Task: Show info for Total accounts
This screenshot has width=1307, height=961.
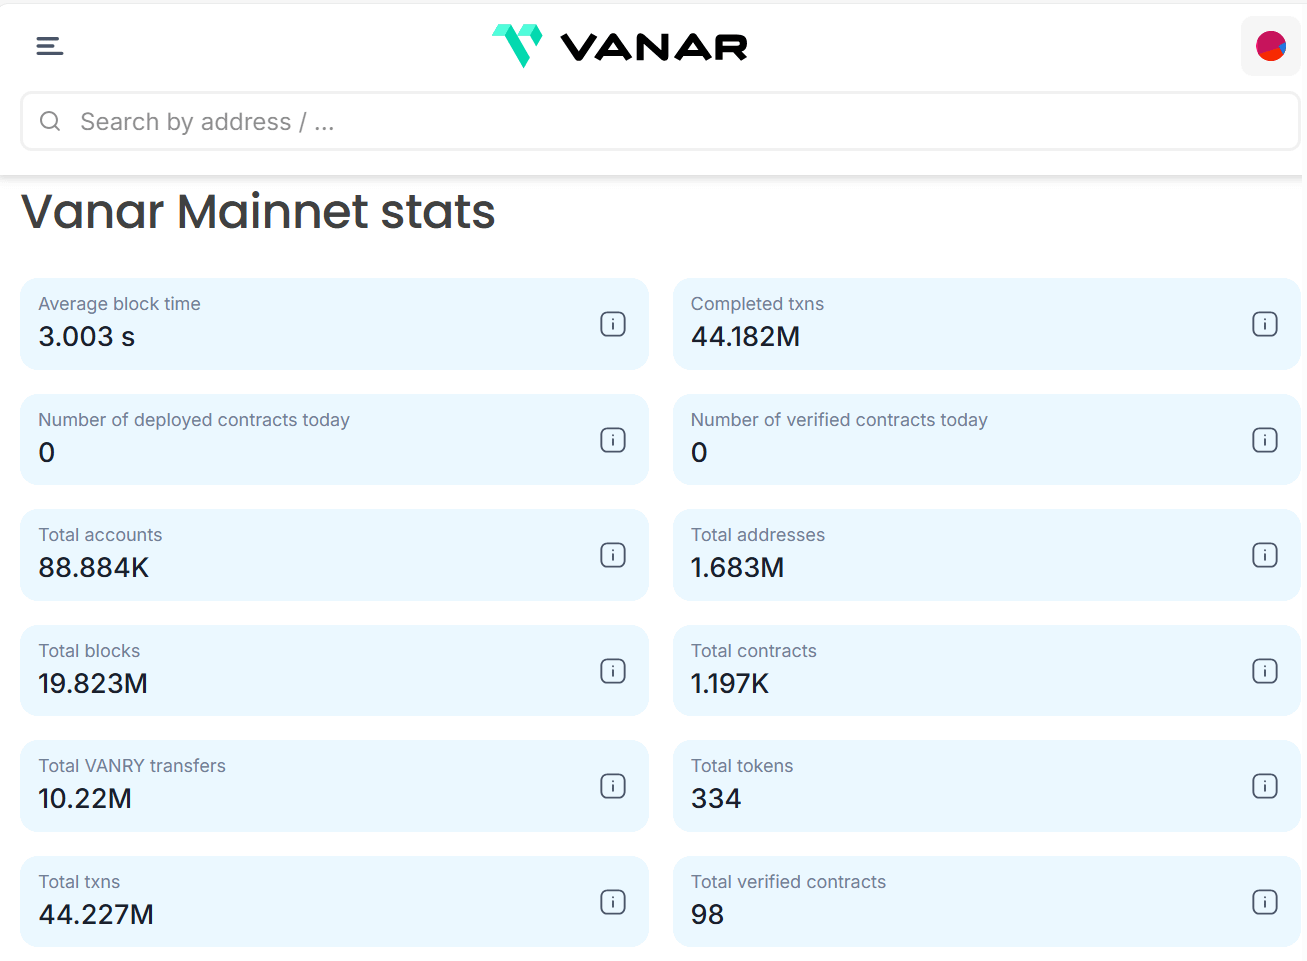Action: (x=613, y=555)
